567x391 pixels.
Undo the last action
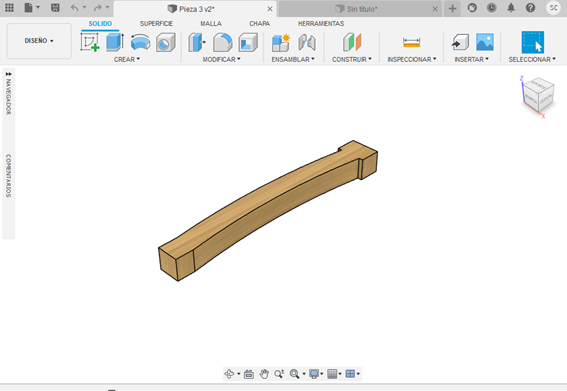(74, 8)
